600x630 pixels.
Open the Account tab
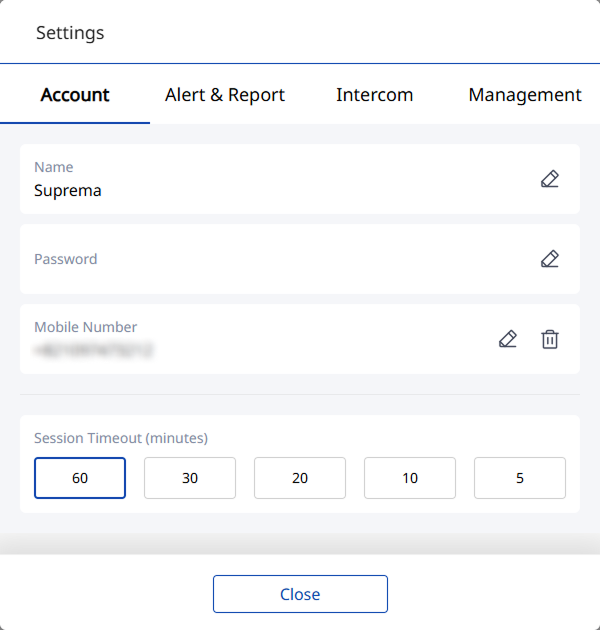tap(75, 96)
